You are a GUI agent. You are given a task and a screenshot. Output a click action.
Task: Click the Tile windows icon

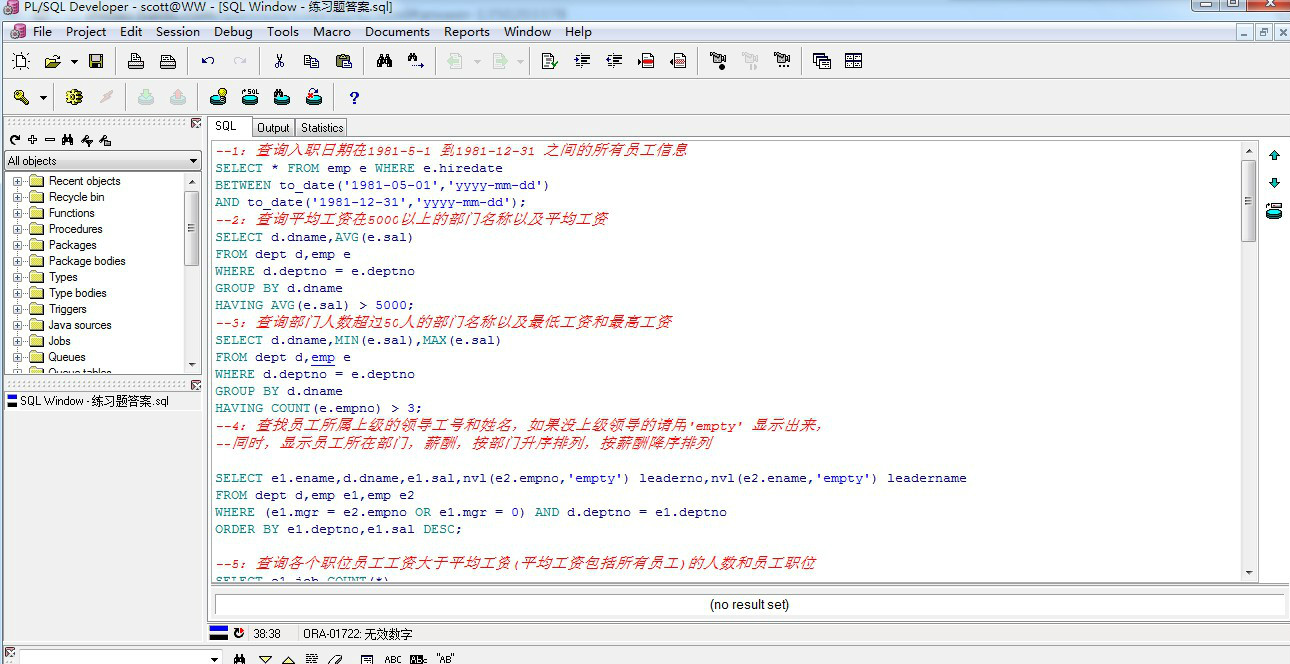pyautogui.click(x=853, y=61)
